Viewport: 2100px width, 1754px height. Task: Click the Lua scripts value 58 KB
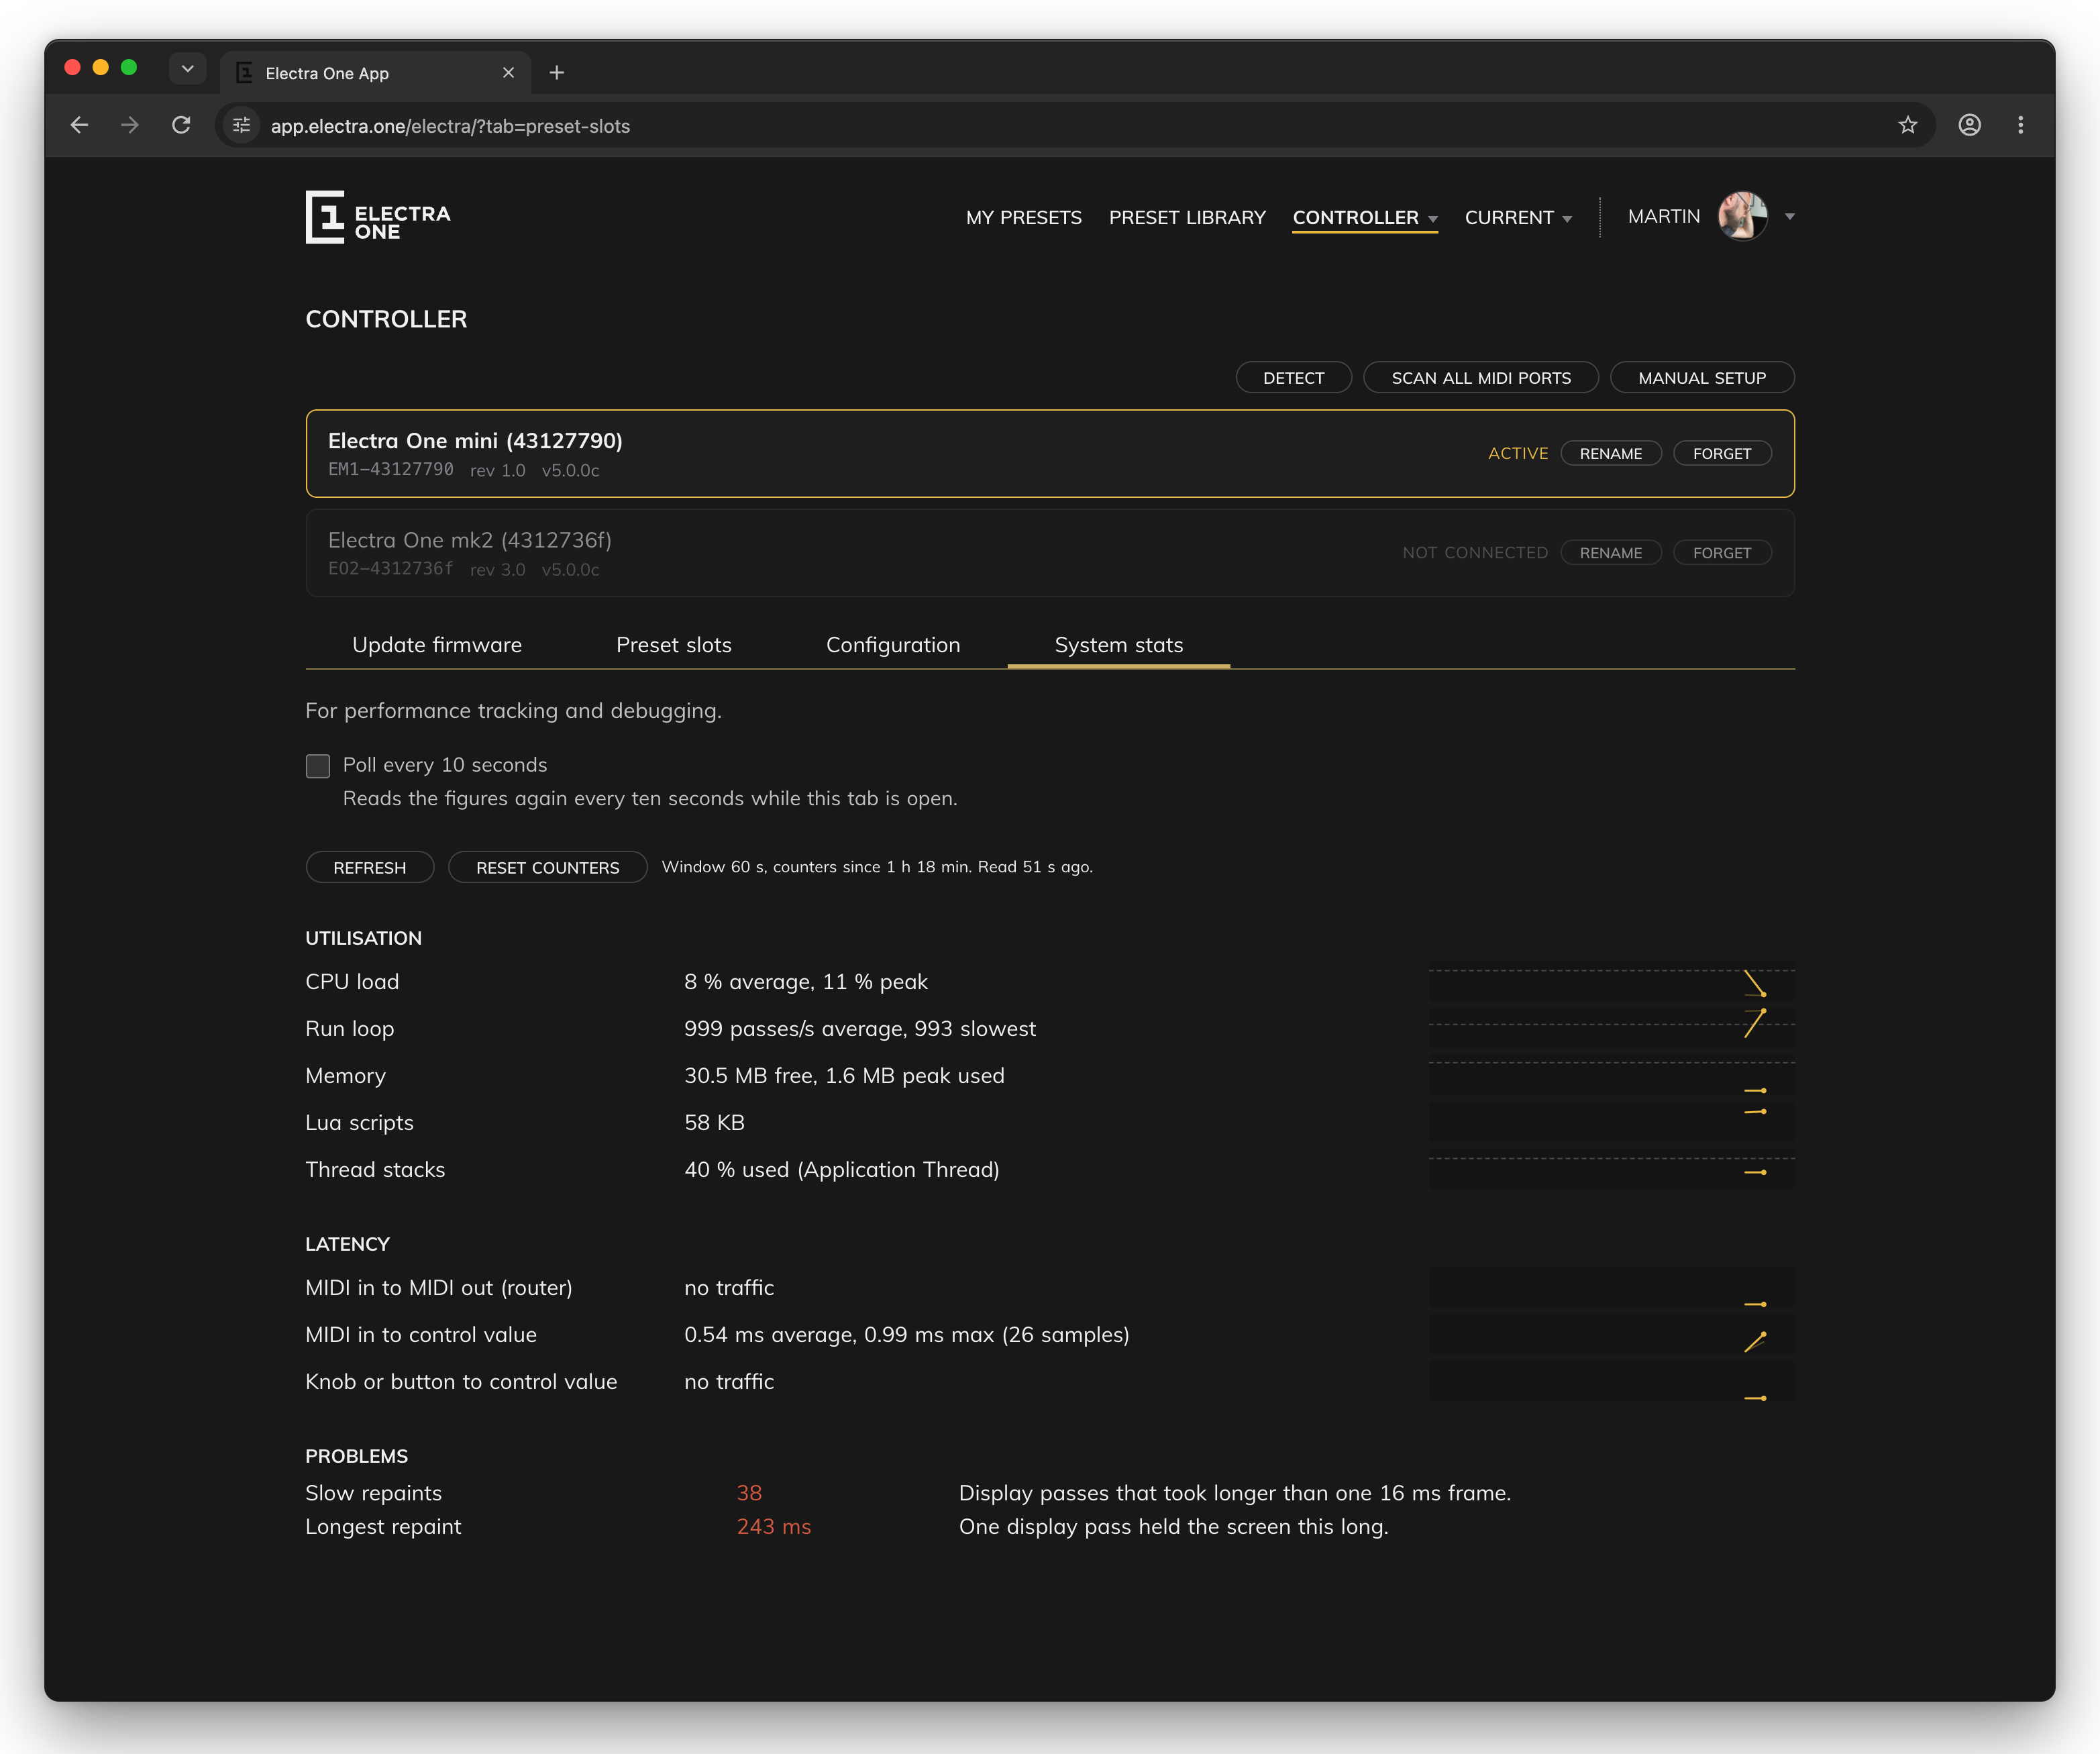coord(714,1123)
